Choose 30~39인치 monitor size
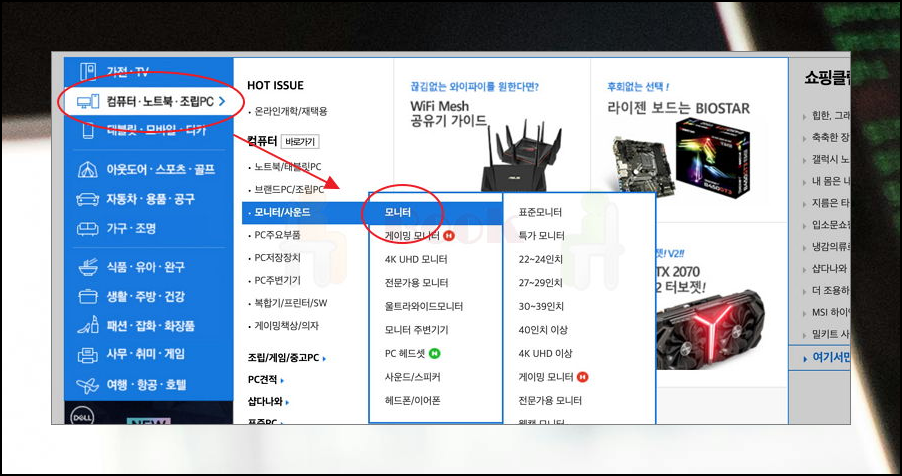Image resolution: width=902 pixels, height=476 pixels. coord(541,306)
